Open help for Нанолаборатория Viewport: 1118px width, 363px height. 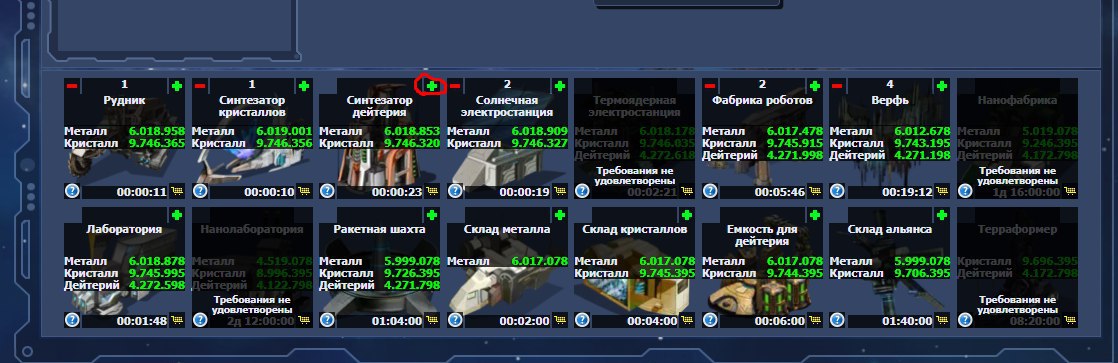click(200, 320)
